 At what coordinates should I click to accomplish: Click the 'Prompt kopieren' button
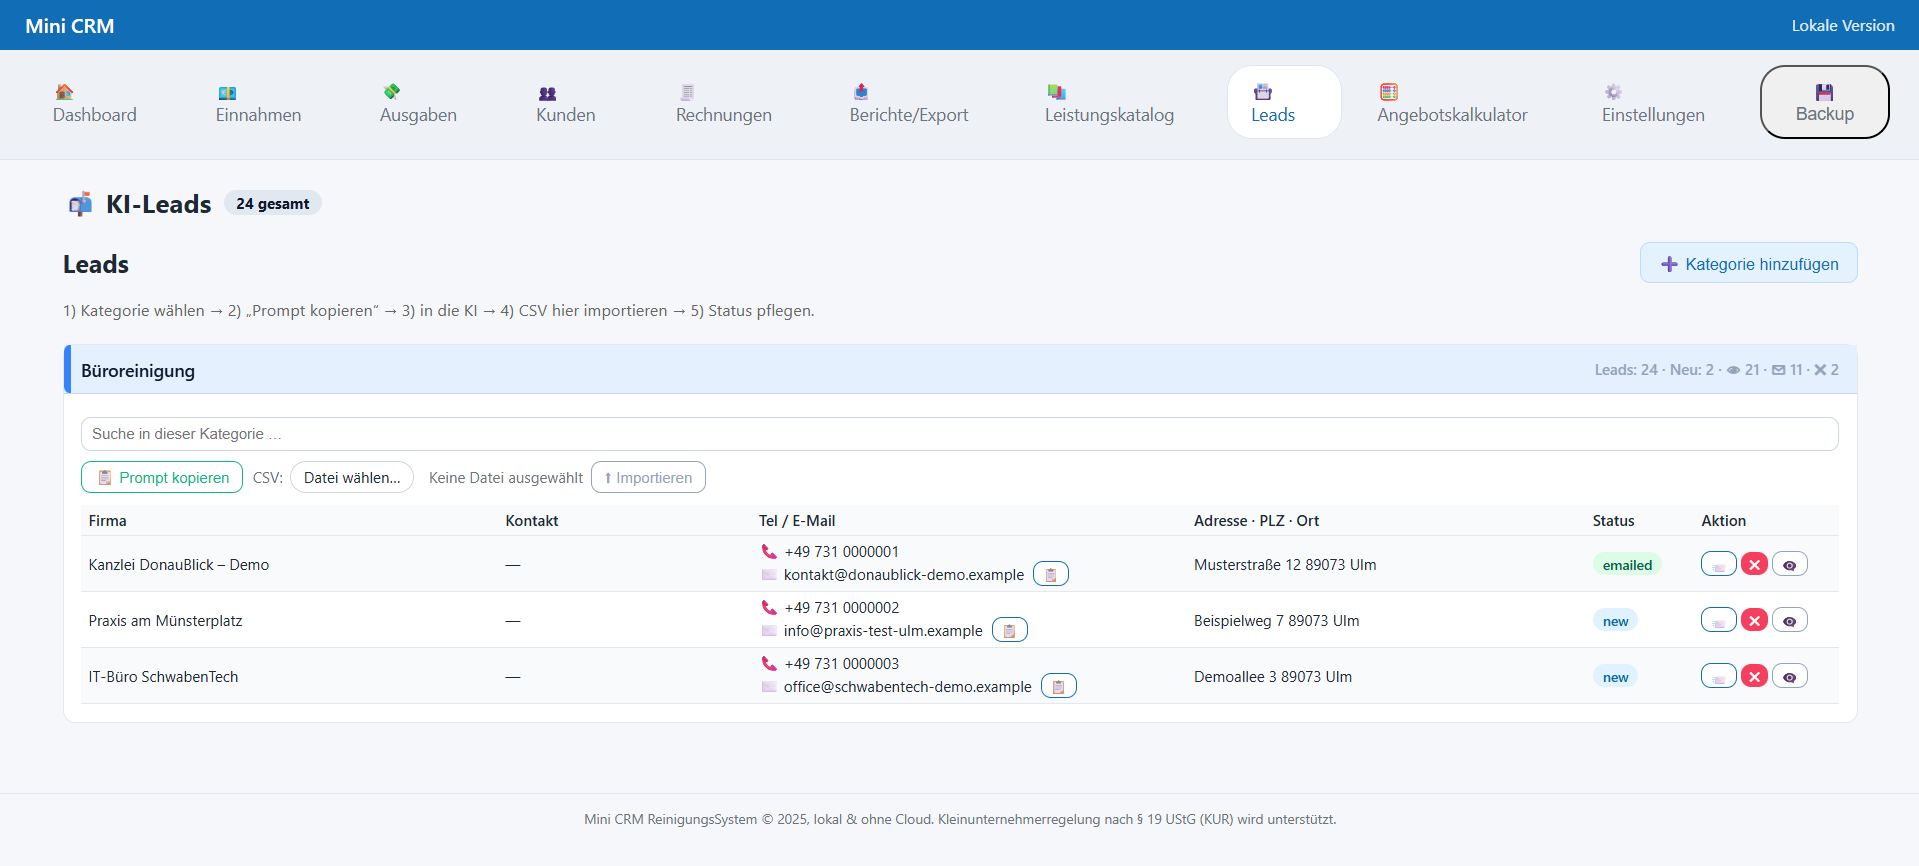[x=162, y=478]
